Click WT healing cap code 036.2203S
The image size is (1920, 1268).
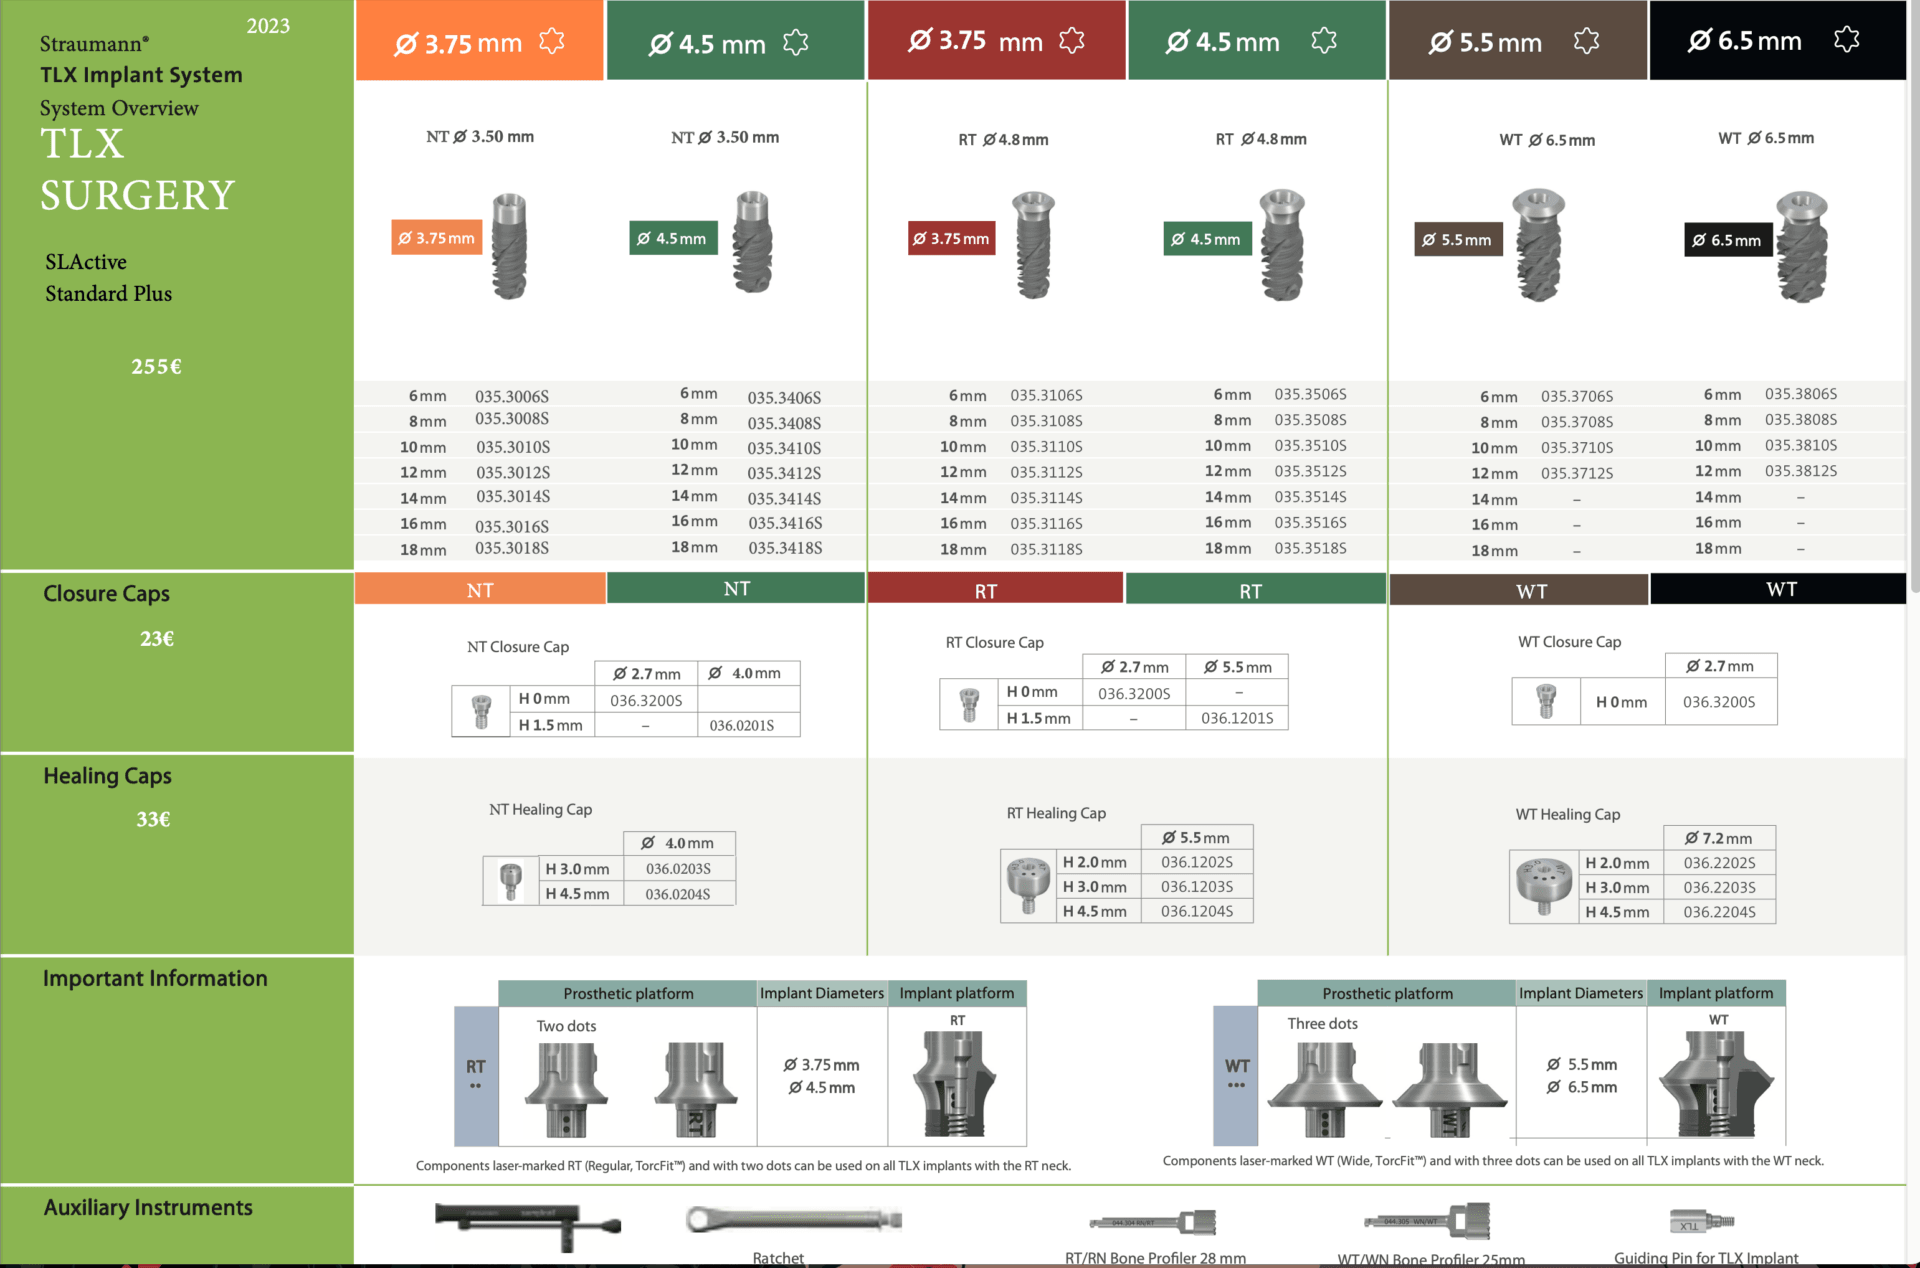coord(1719,887)
